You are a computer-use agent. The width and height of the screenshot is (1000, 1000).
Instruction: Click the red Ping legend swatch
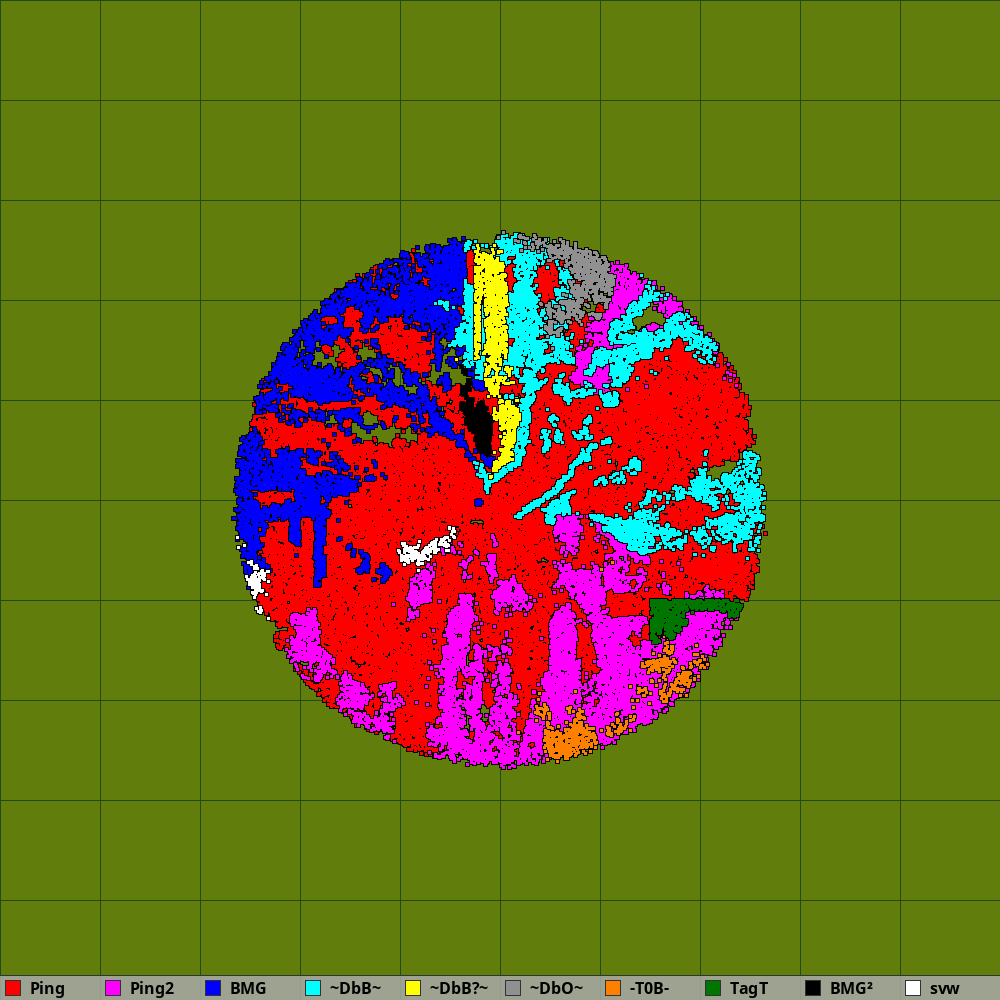(13, 988)
